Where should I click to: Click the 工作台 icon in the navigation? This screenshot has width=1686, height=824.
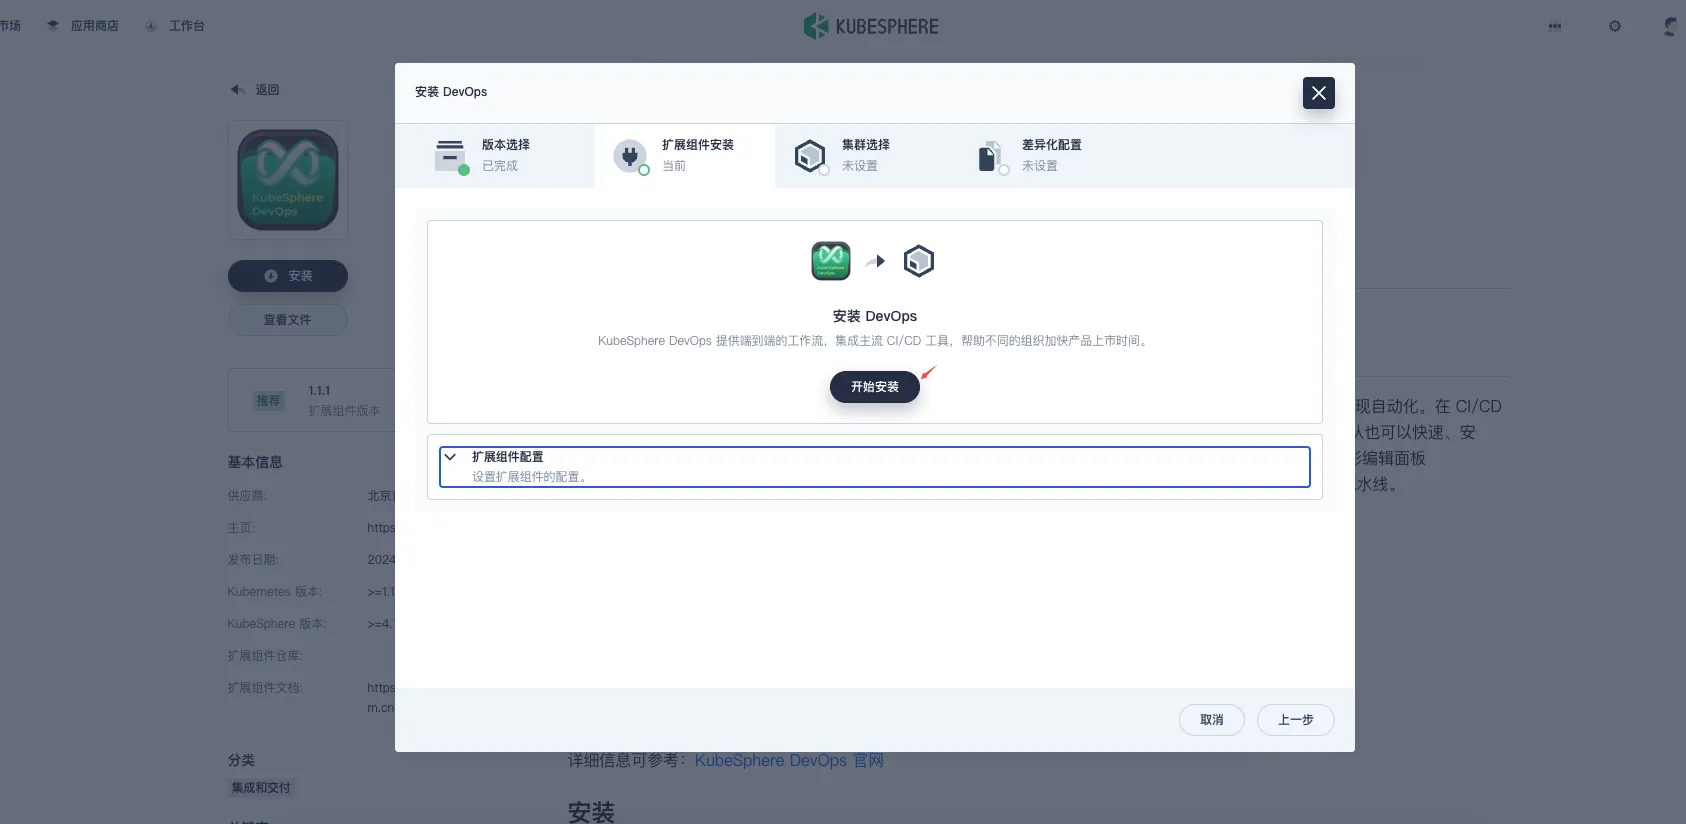tap(151, 26)
